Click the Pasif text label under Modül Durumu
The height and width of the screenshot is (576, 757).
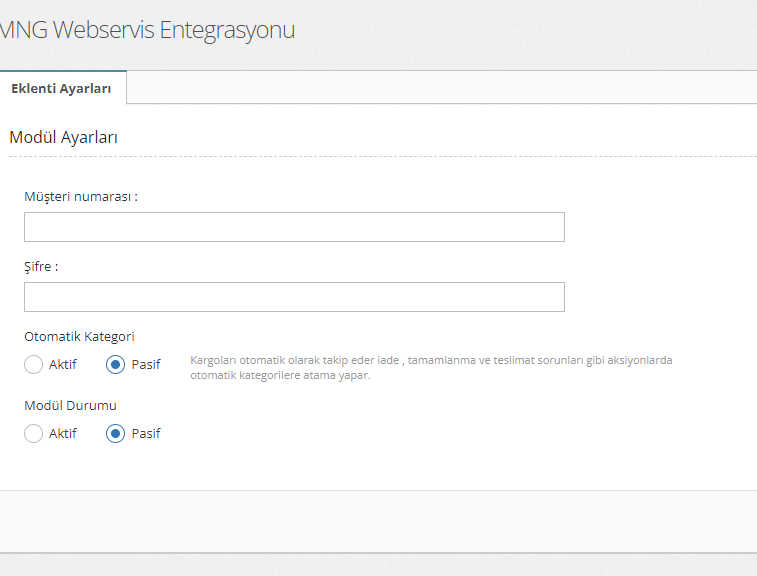146,434
